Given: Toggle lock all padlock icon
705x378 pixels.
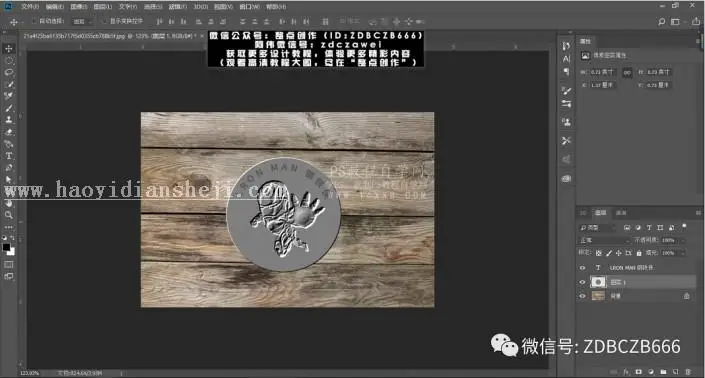Looking at the screenshot, I should point(639,253).
